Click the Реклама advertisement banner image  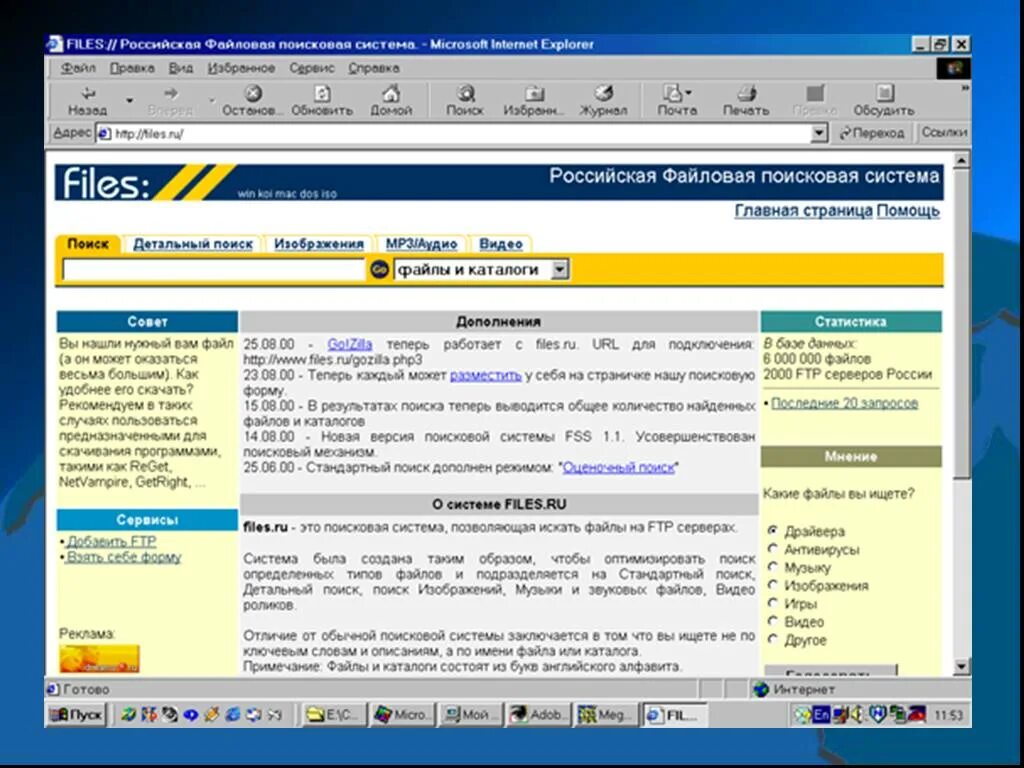[x=99, y=658]
